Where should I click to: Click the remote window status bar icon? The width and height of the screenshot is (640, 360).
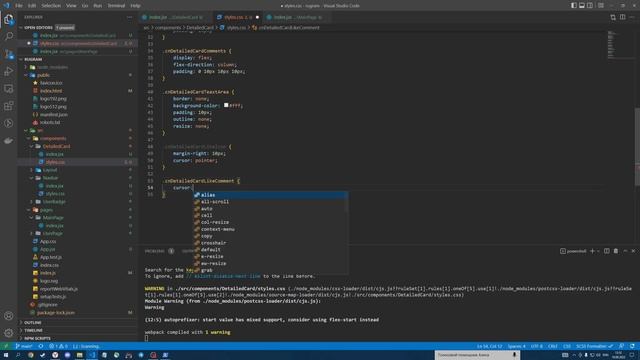point(5,346)
